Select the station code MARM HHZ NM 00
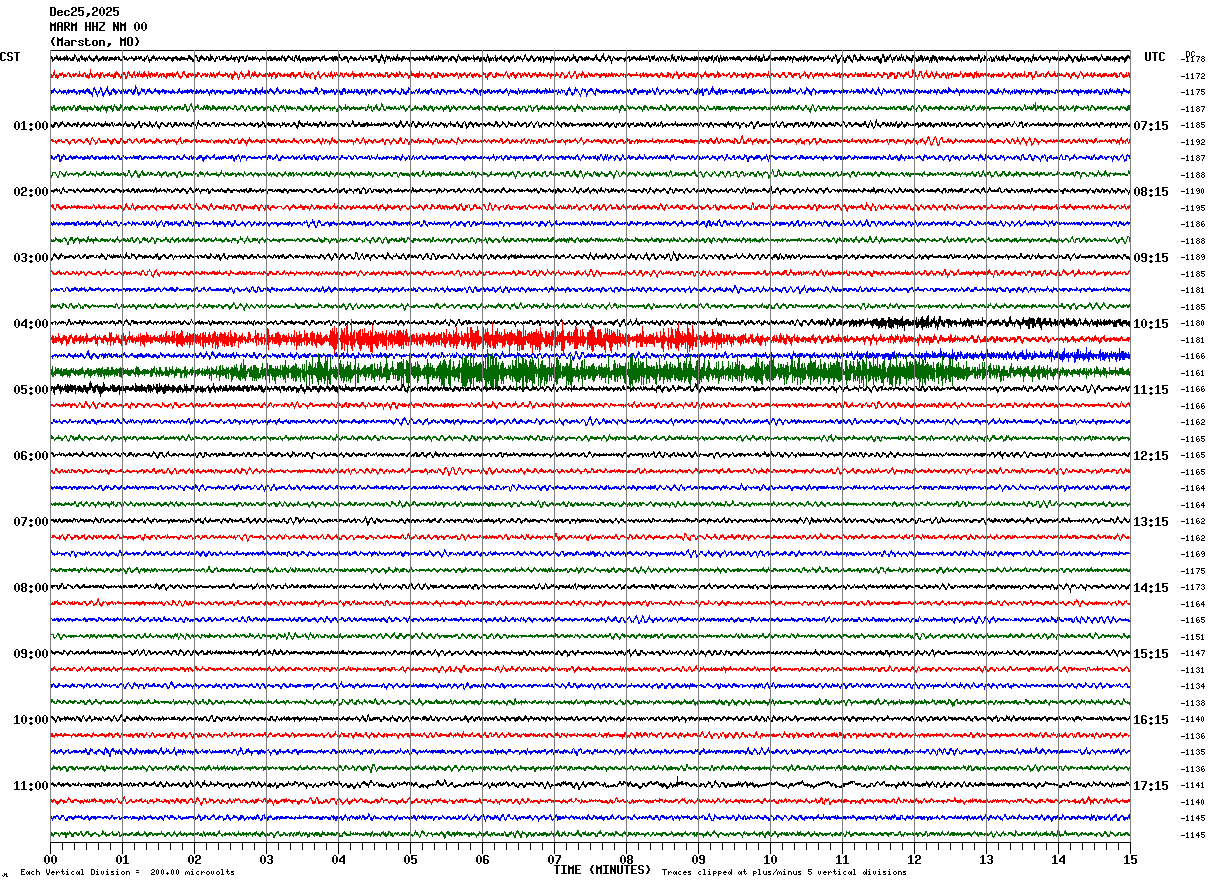 coord(98,27)
